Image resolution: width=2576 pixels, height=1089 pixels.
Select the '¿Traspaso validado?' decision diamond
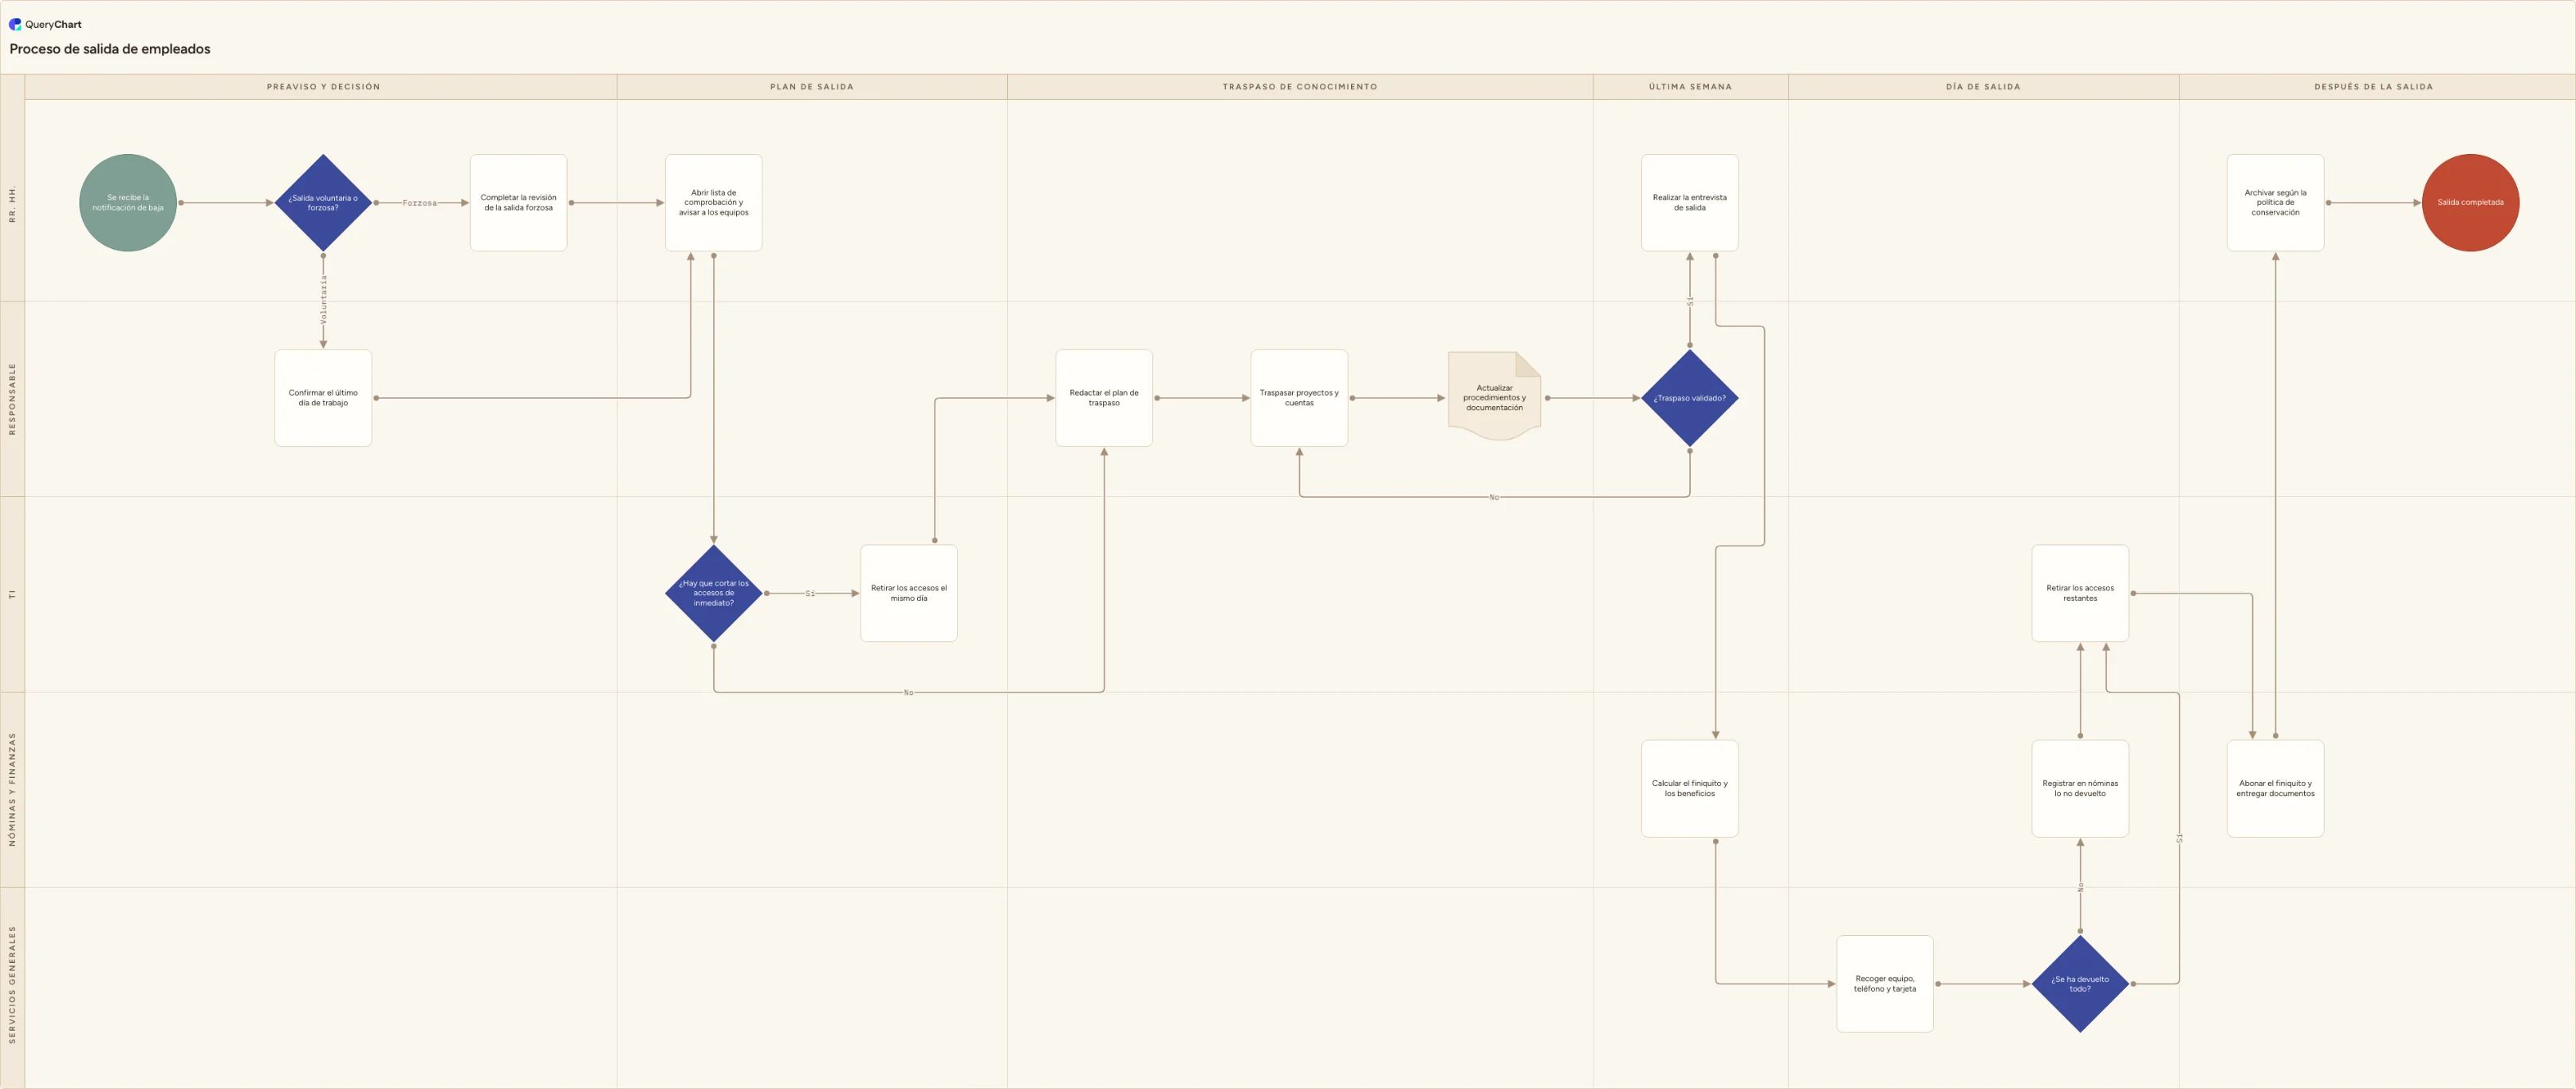(1689, 398)
